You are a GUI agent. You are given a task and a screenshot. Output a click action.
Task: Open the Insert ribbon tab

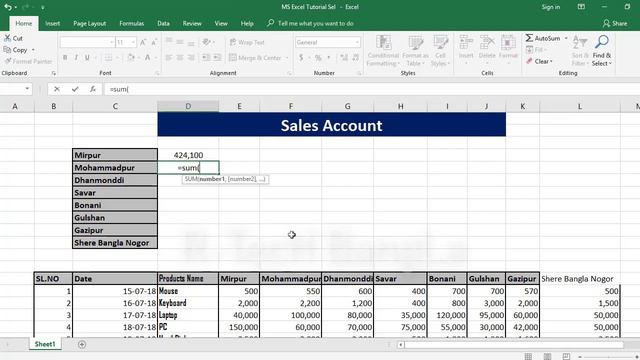click(x=52, y=24)
